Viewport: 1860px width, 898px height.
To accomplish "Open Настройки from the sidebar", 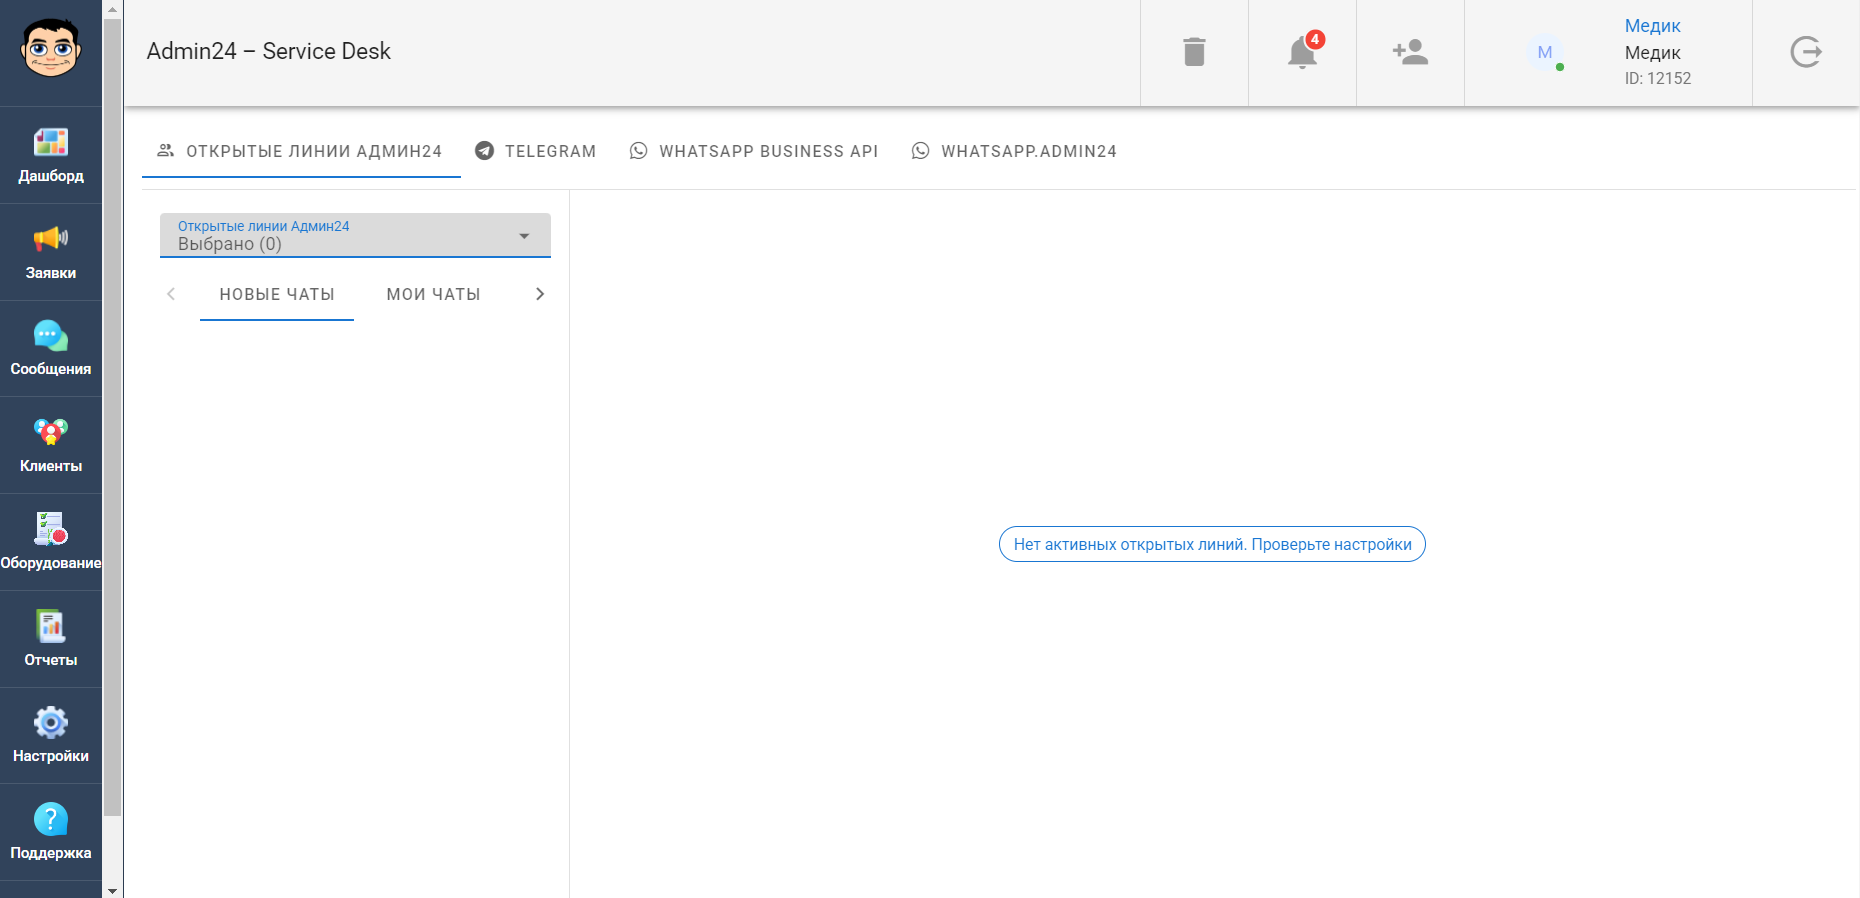I will click(x=51, y=736).
